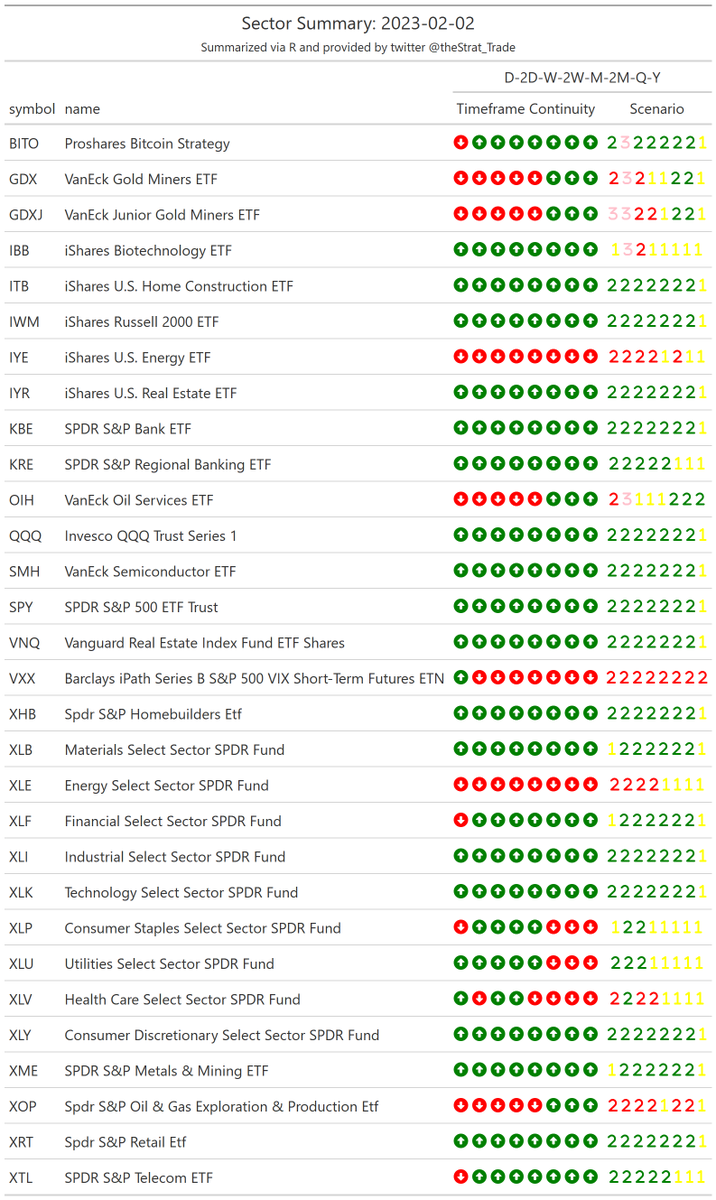This screenshot has width=716, height=1200.
Task: Click the green up arrow in the VXX row
Action: [461, 678]
